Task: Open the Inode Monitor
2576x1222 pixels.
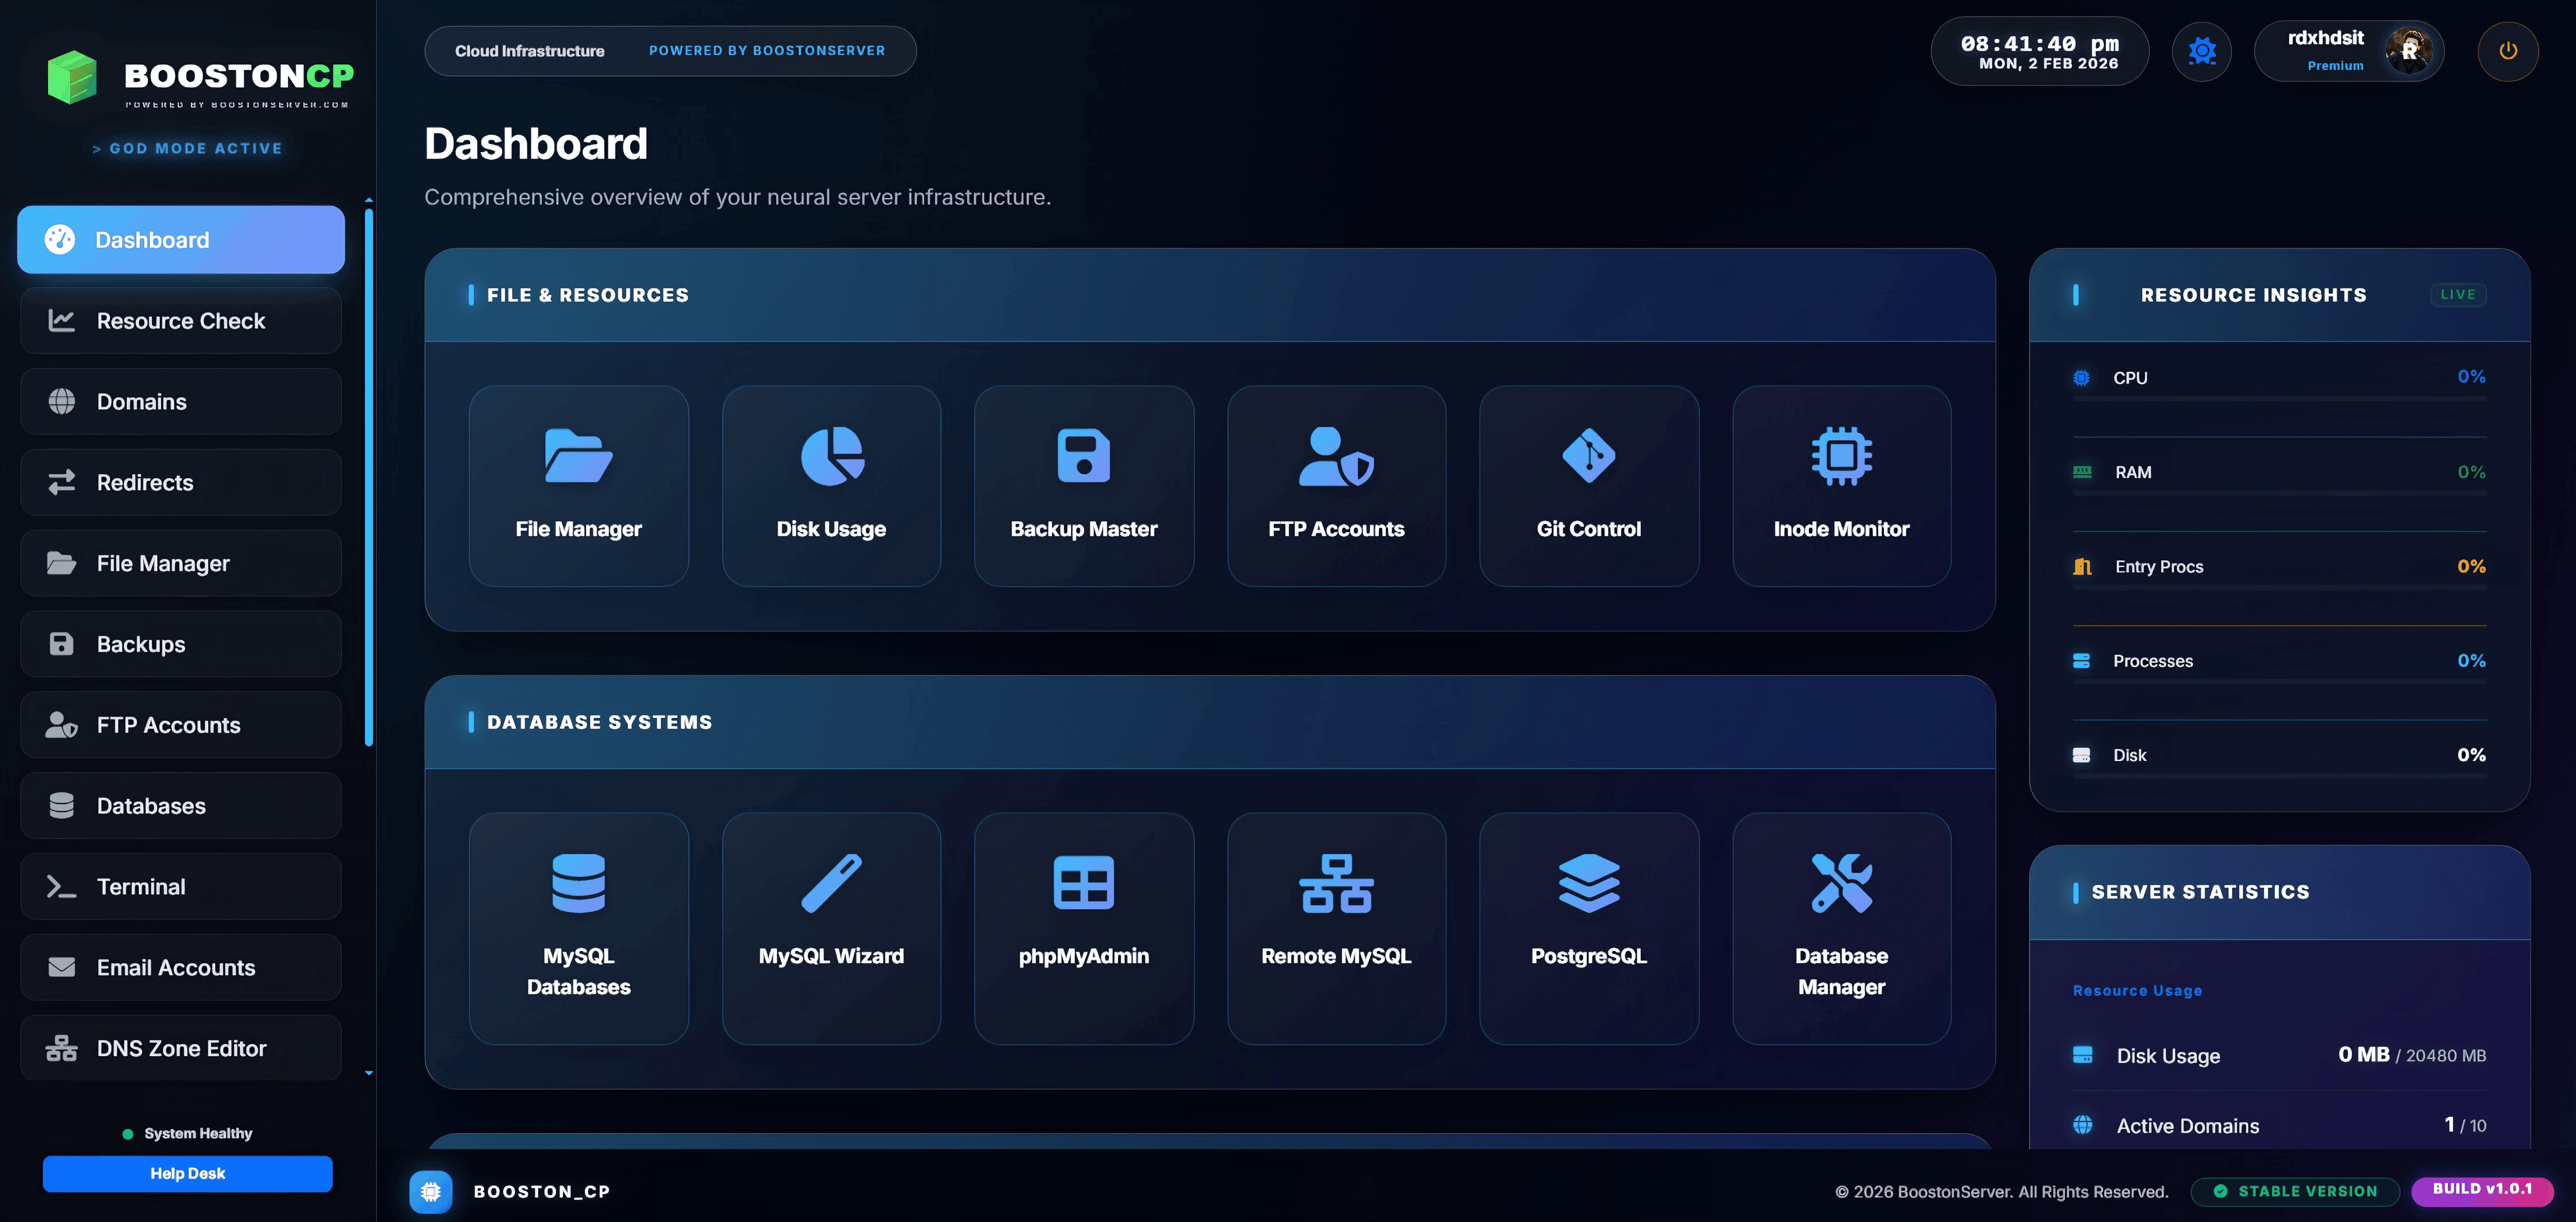Action: (1841, 486)
